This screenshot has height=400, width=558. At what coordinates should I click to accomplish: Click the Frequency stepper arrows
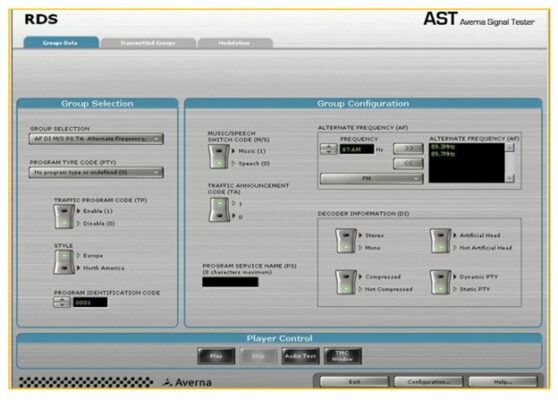tap(328, 149)
